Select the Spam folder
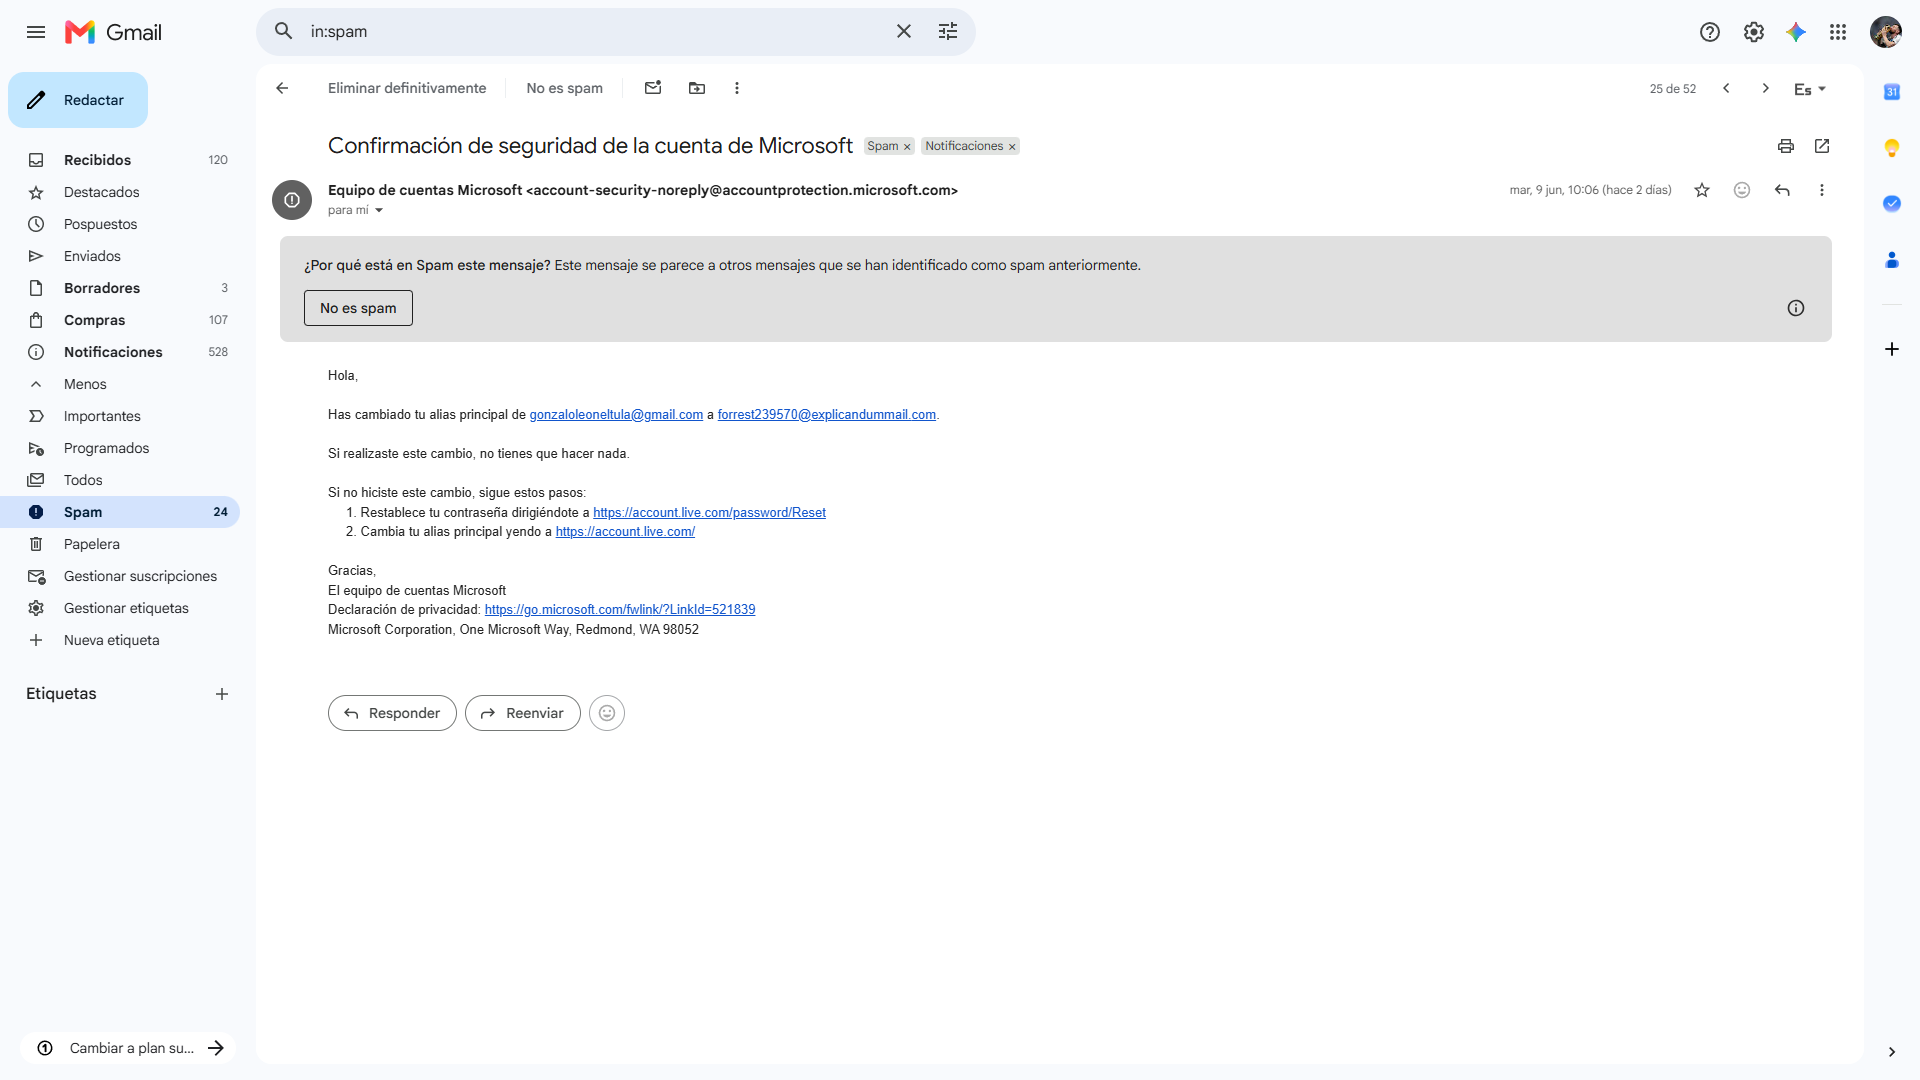This screenshot has height=1080, width=1920. (x=120, y=512)
